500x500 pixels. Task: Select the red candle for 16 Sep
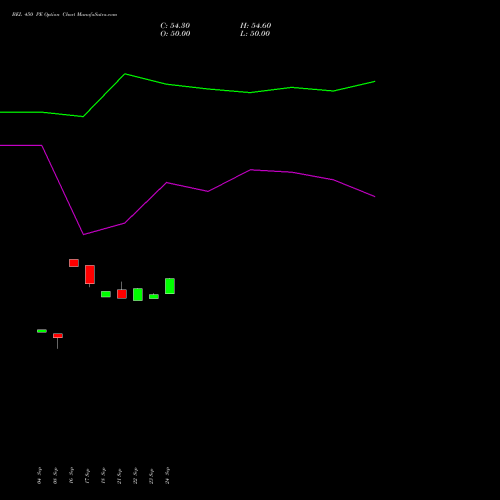click(x=74, y=263)
